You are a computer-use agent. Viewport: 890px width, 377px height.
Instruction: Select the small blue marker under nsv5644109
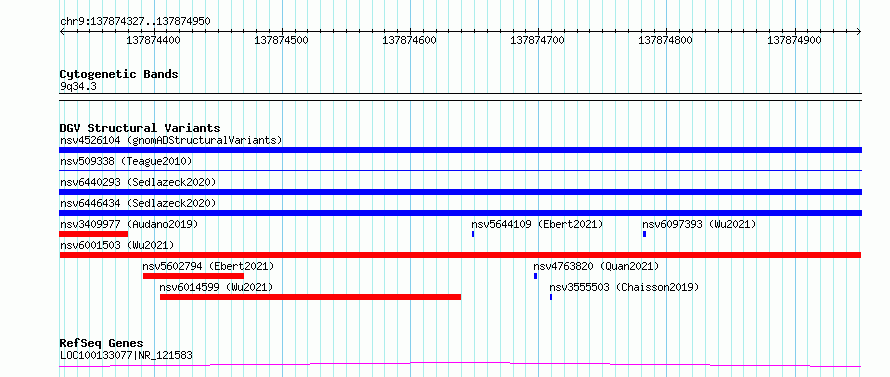click(473, 234)
